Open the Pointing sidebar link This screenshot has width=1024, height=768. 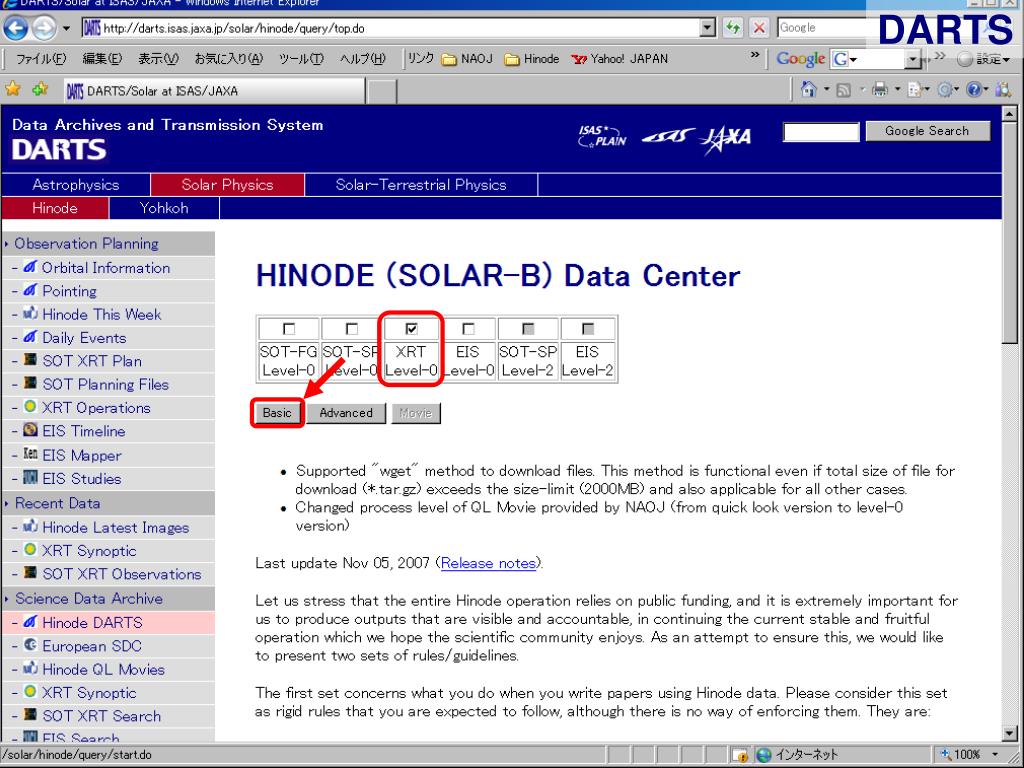pyautogui.click(x=69, y=291)
